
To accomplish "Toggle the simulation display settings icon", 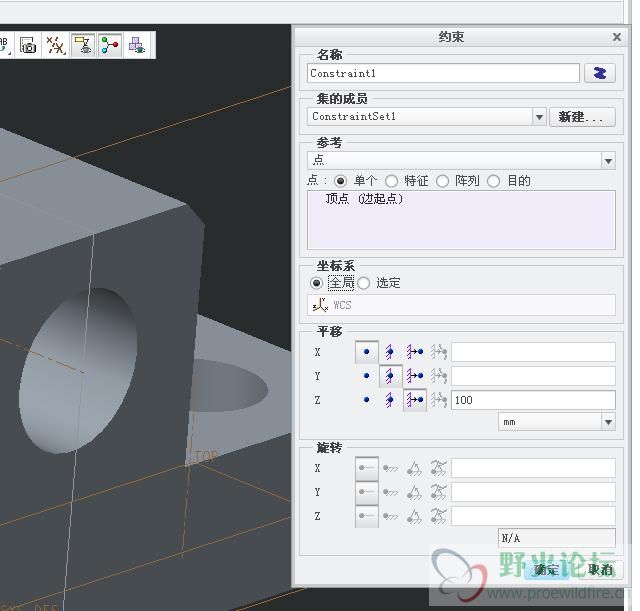I will coord(83,45).
